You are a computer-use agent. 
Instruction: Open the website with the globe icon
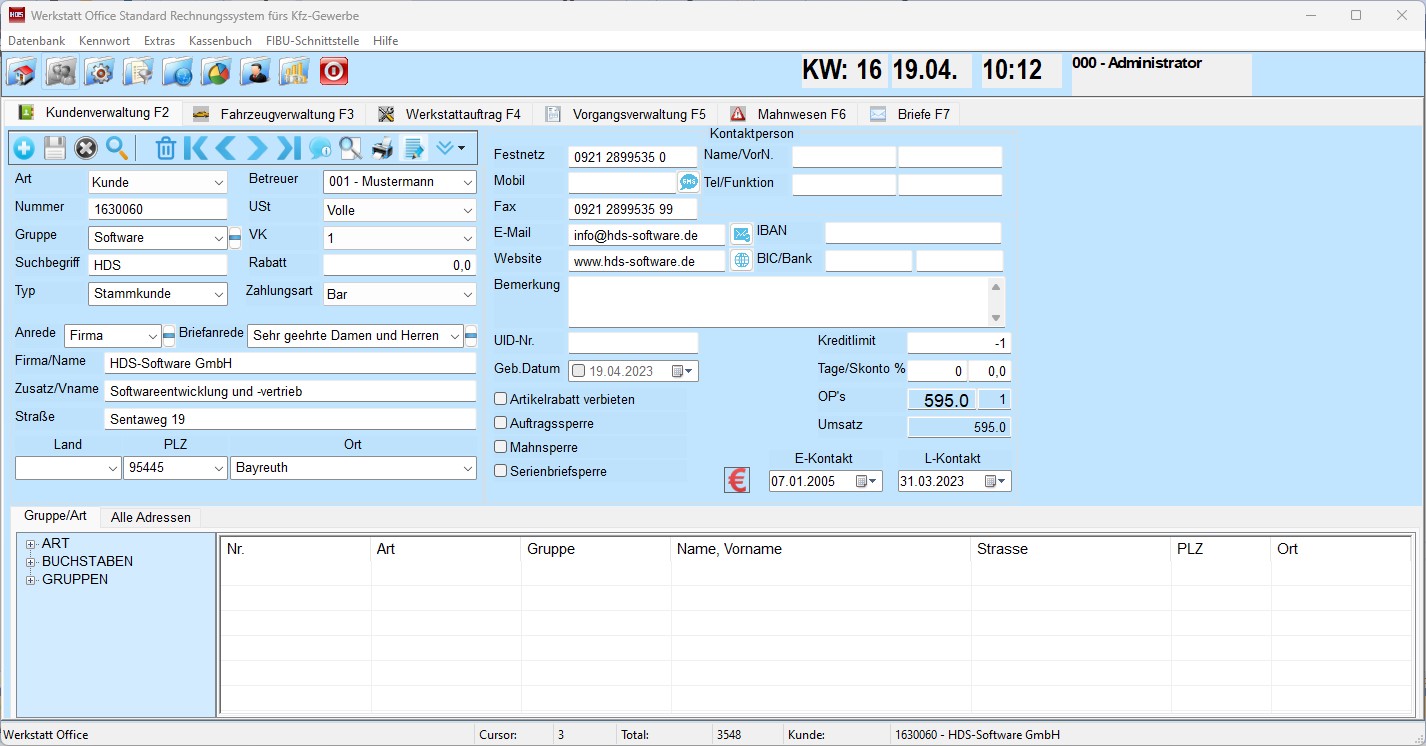coord(741,260)
